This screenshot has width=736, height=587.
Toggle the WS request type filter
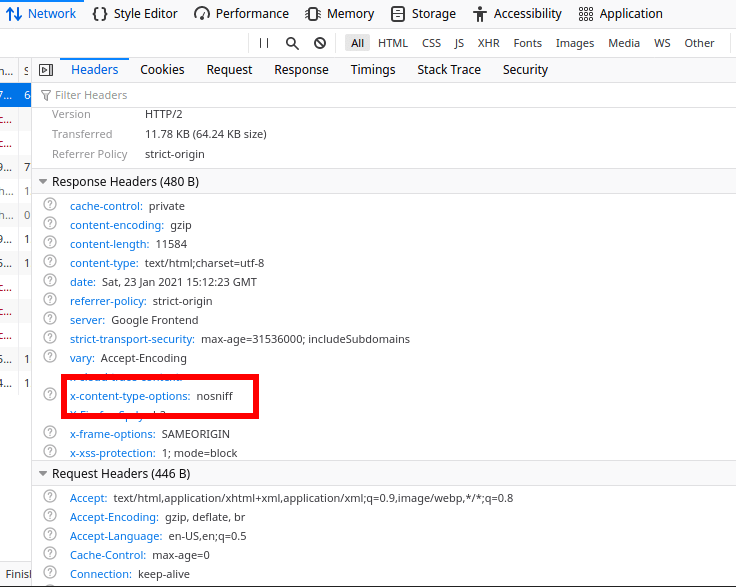(662, 43)
